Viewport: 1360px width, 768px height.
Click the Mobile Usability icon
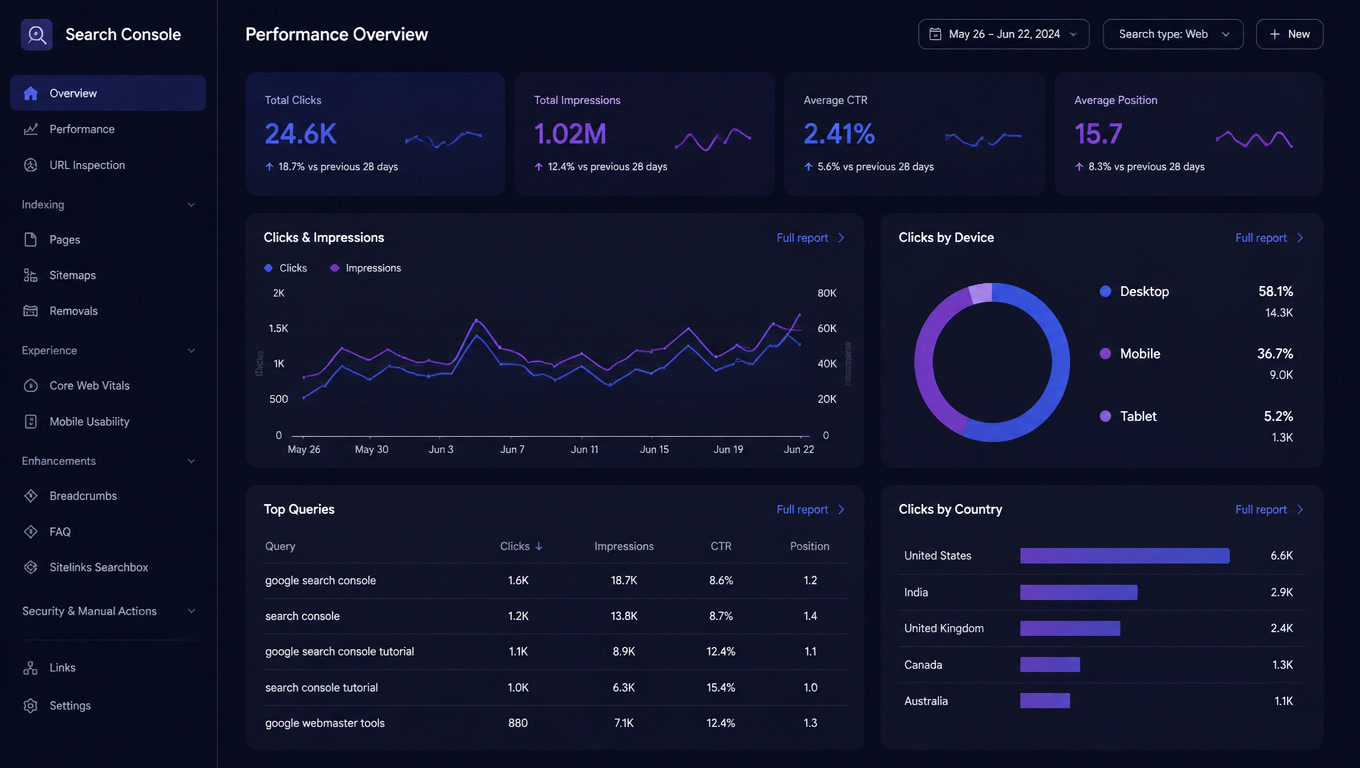click(31, 422)
